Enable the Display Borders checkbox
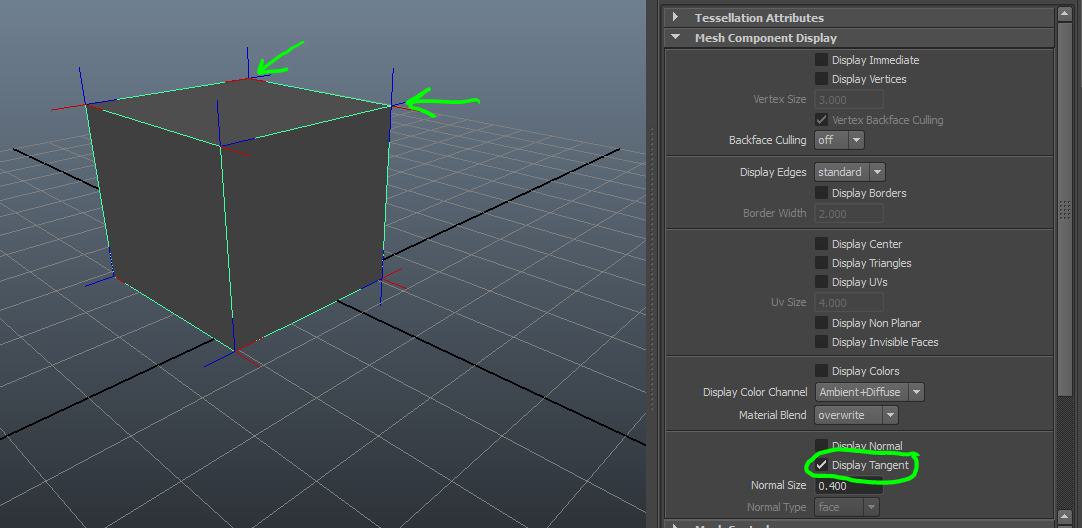Screen dimensions: 1082x528 point(821,193)
